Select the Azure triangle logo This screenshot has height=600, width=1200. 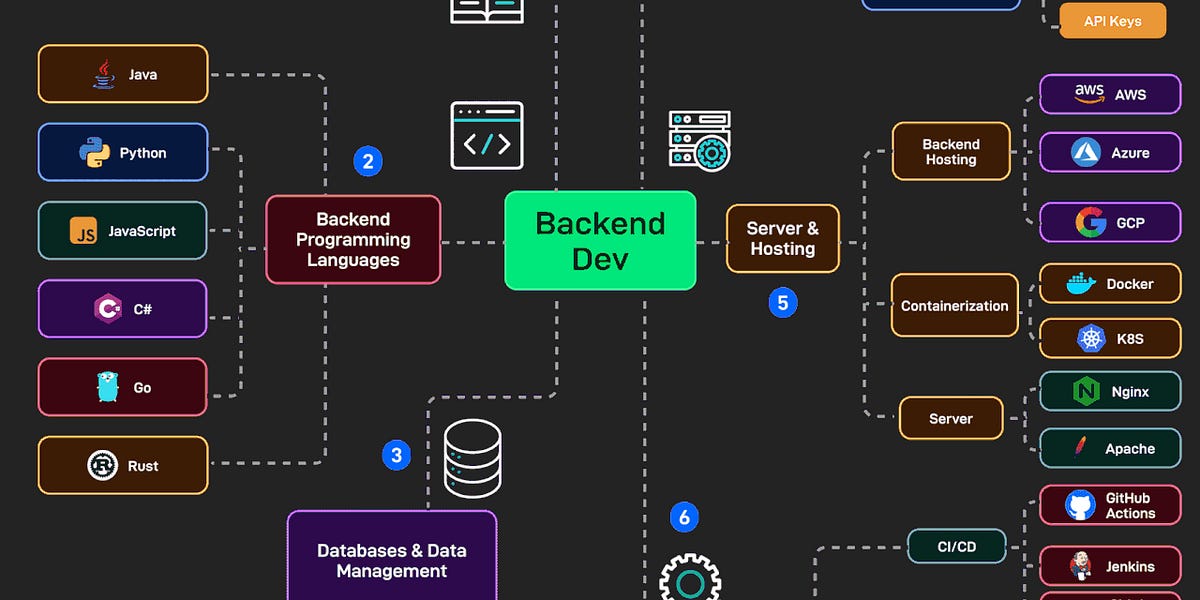(x=1086, y=153)
